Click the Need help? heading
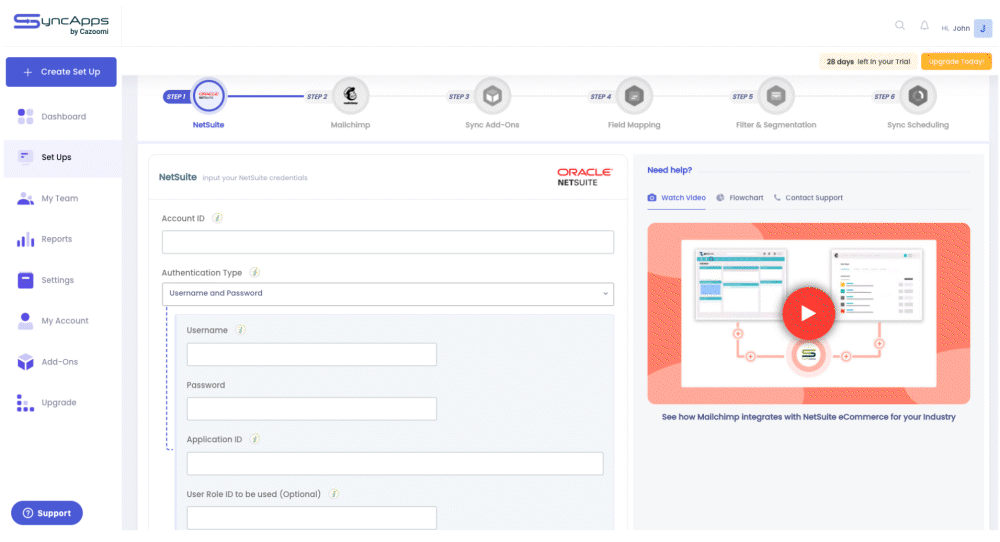This screenshot has height=542, width=1000. [x=670, y=170]
